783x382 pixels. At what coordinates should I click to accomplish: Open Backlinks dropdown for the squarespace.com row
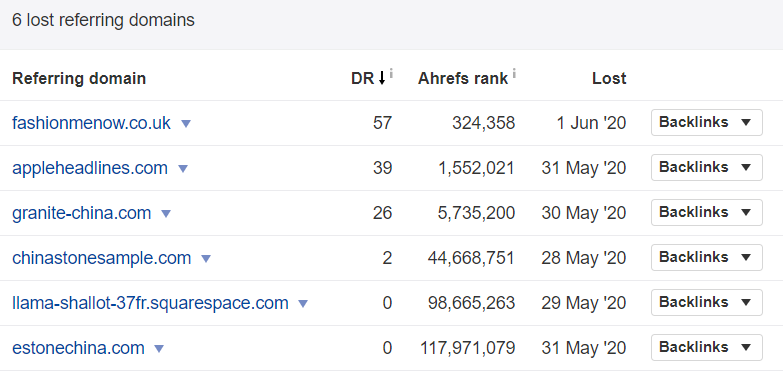pos(707,302)
